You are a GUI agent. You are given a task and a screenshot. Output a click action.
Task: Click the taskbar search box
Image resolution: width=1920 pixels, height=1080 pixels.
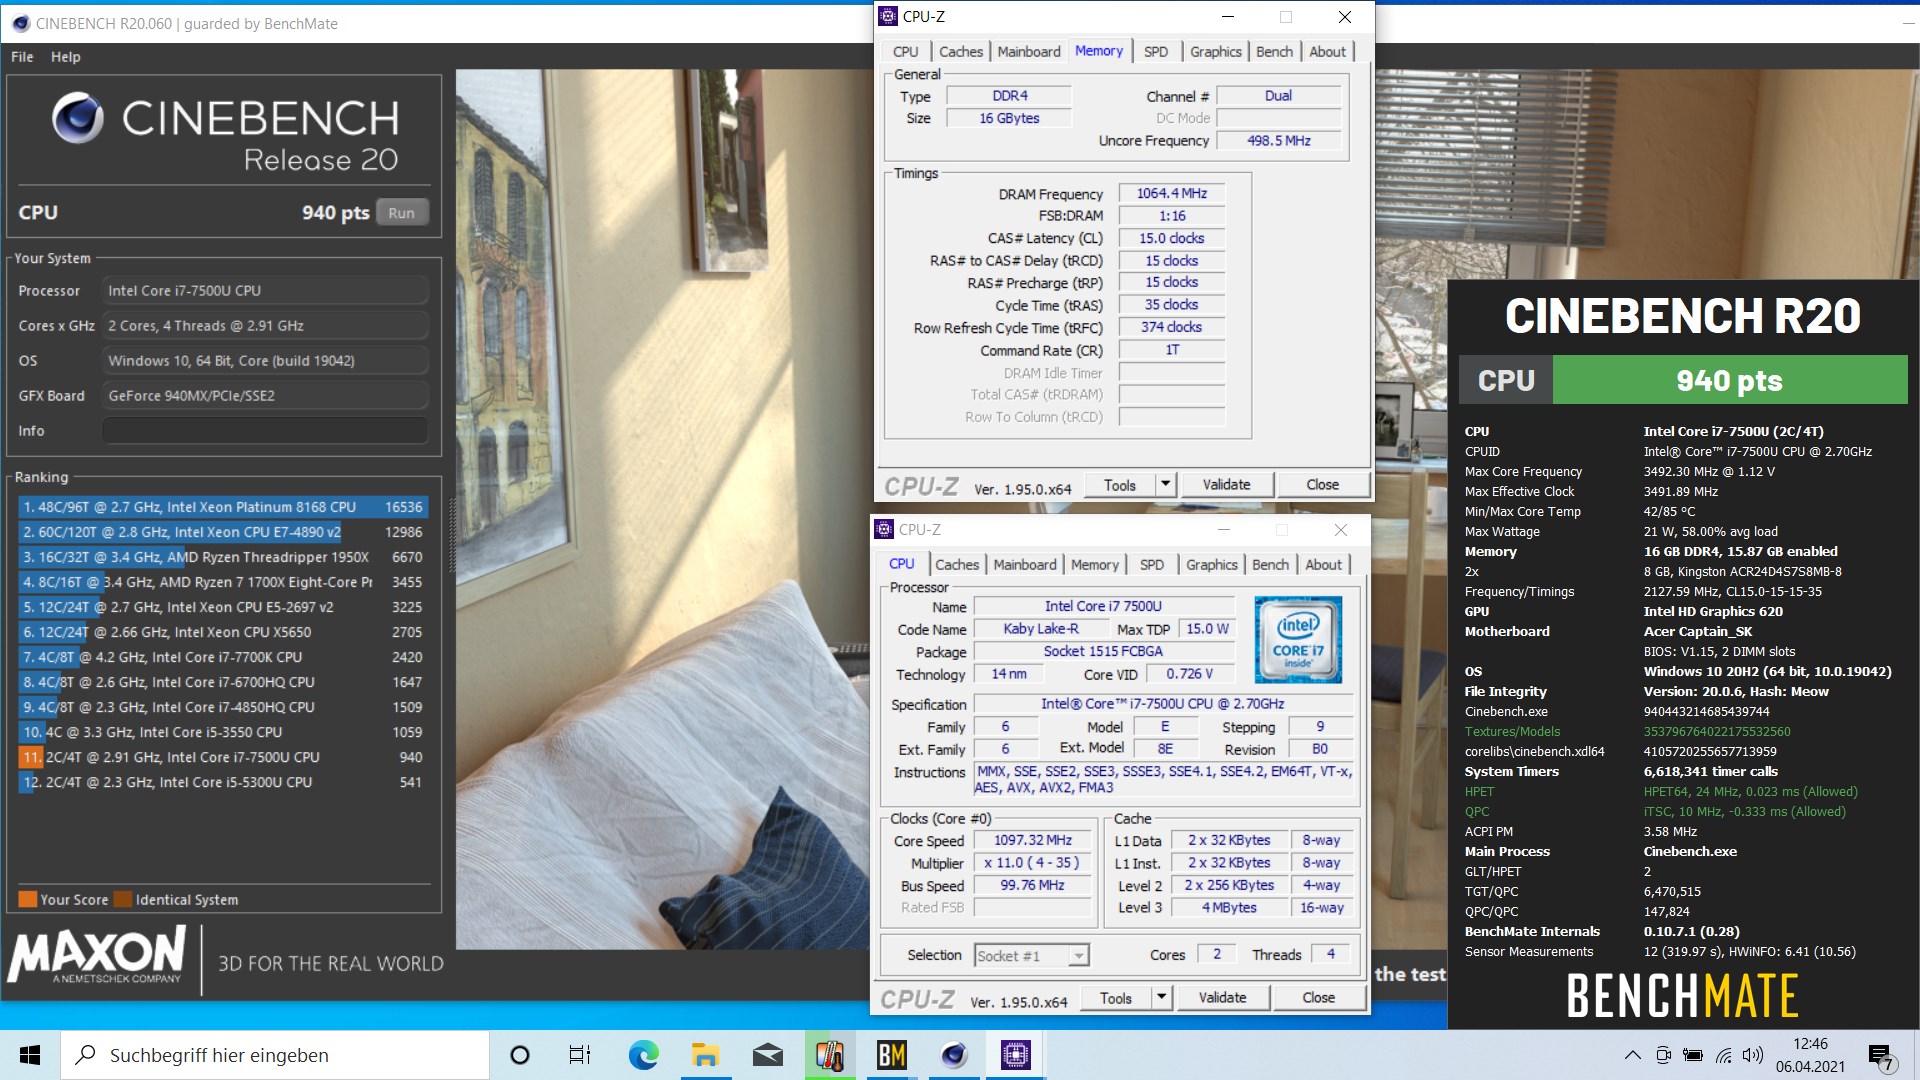tap(276, 1055)
